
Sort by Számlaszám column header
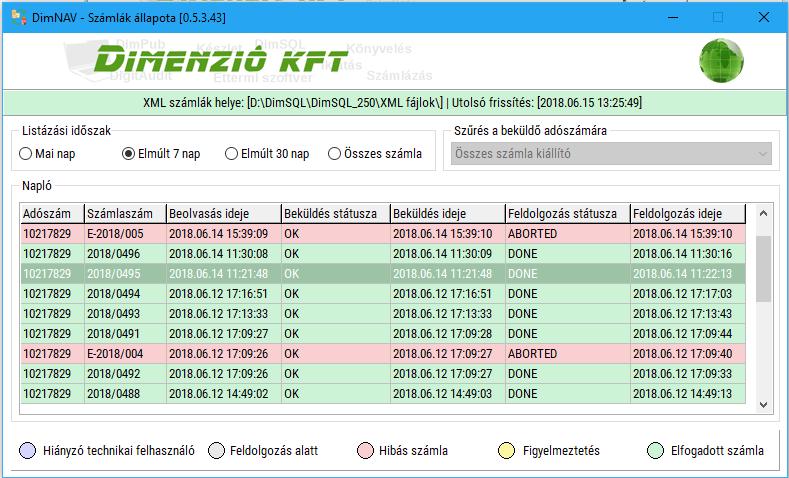pos(125,213)
